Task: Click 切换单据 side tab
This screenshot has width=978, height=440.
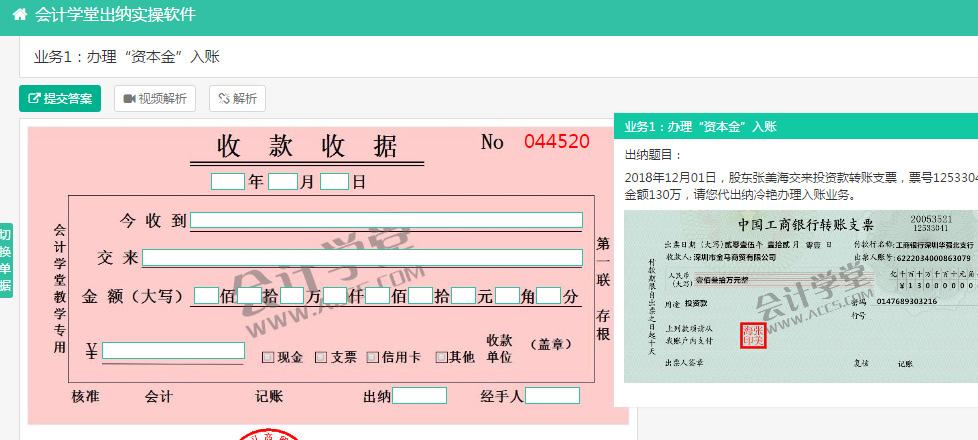Action: [x=6, y=260]
